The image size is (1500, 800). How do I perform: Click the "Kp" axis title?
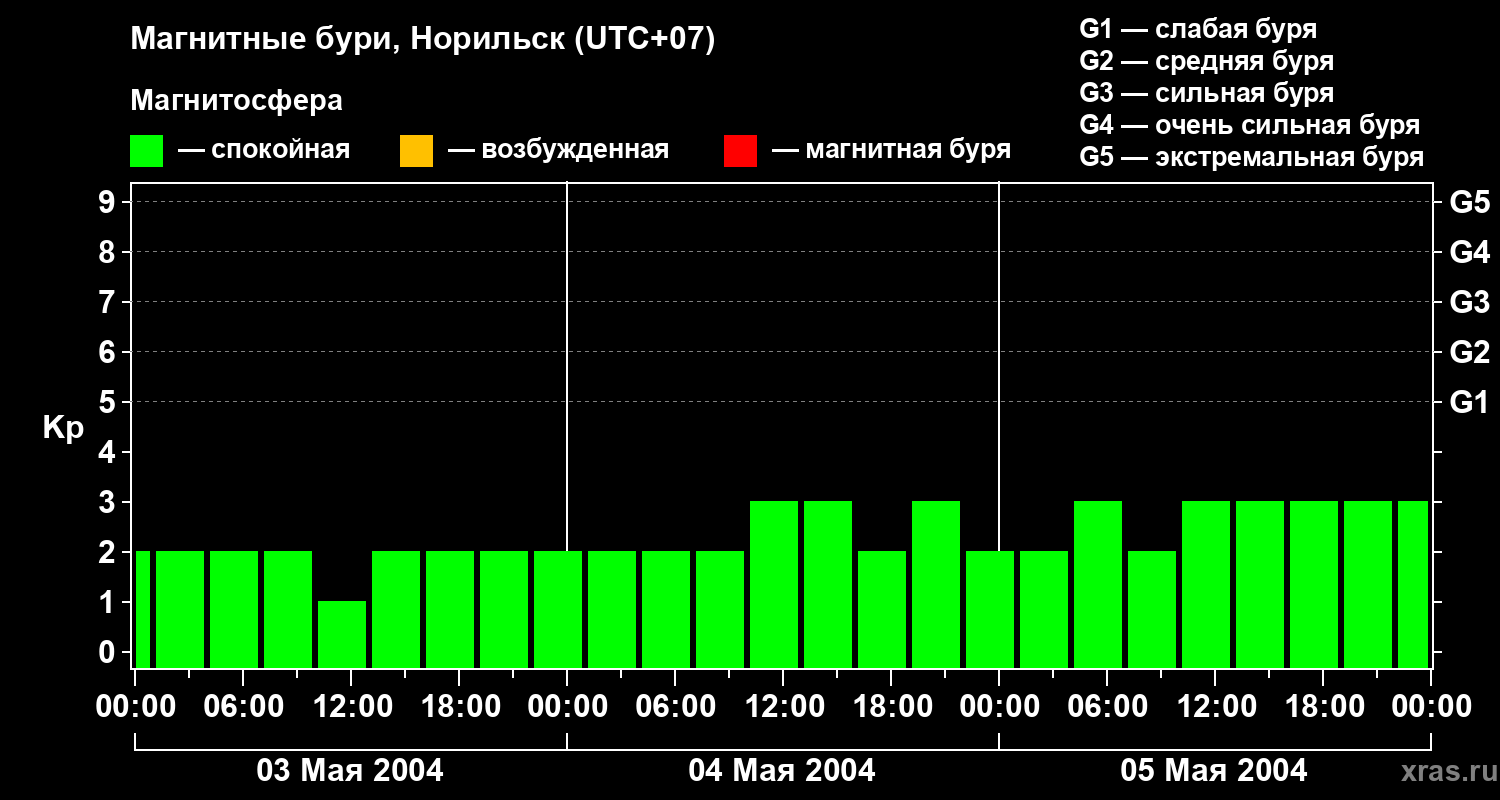tap(63, 429)
